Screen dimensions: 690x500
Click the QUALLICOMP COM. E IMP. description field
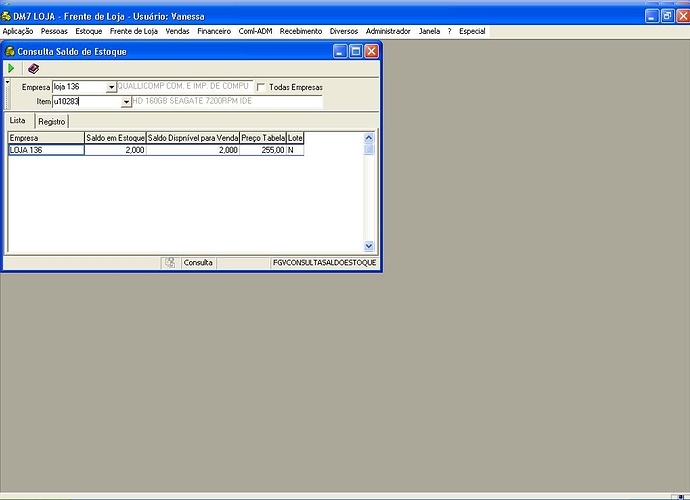(x=185, y=86)
